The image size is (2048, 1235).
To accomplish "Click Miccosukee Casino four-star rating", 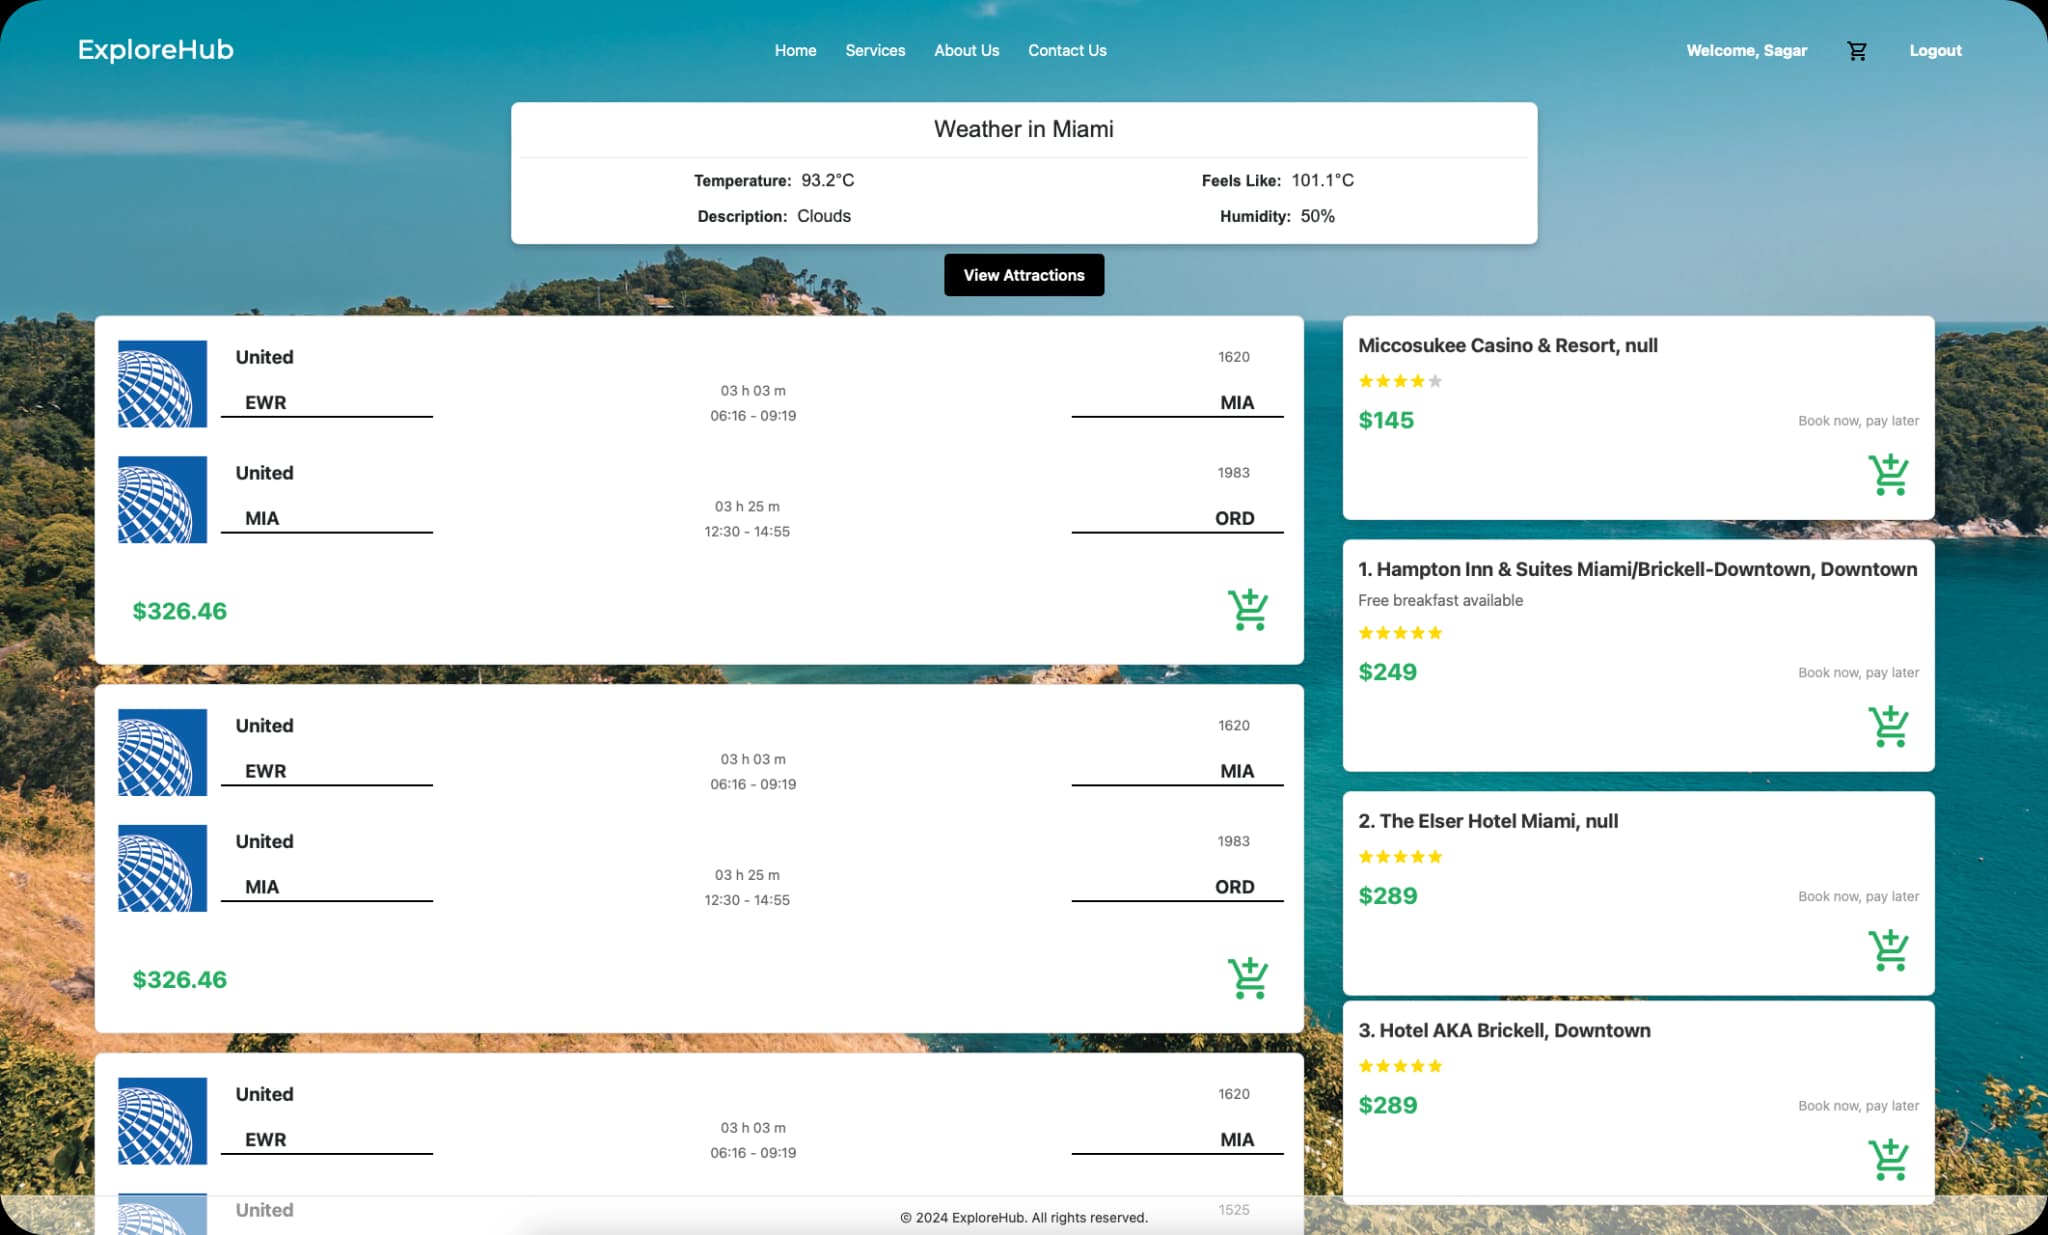I will pos(1400,381).
